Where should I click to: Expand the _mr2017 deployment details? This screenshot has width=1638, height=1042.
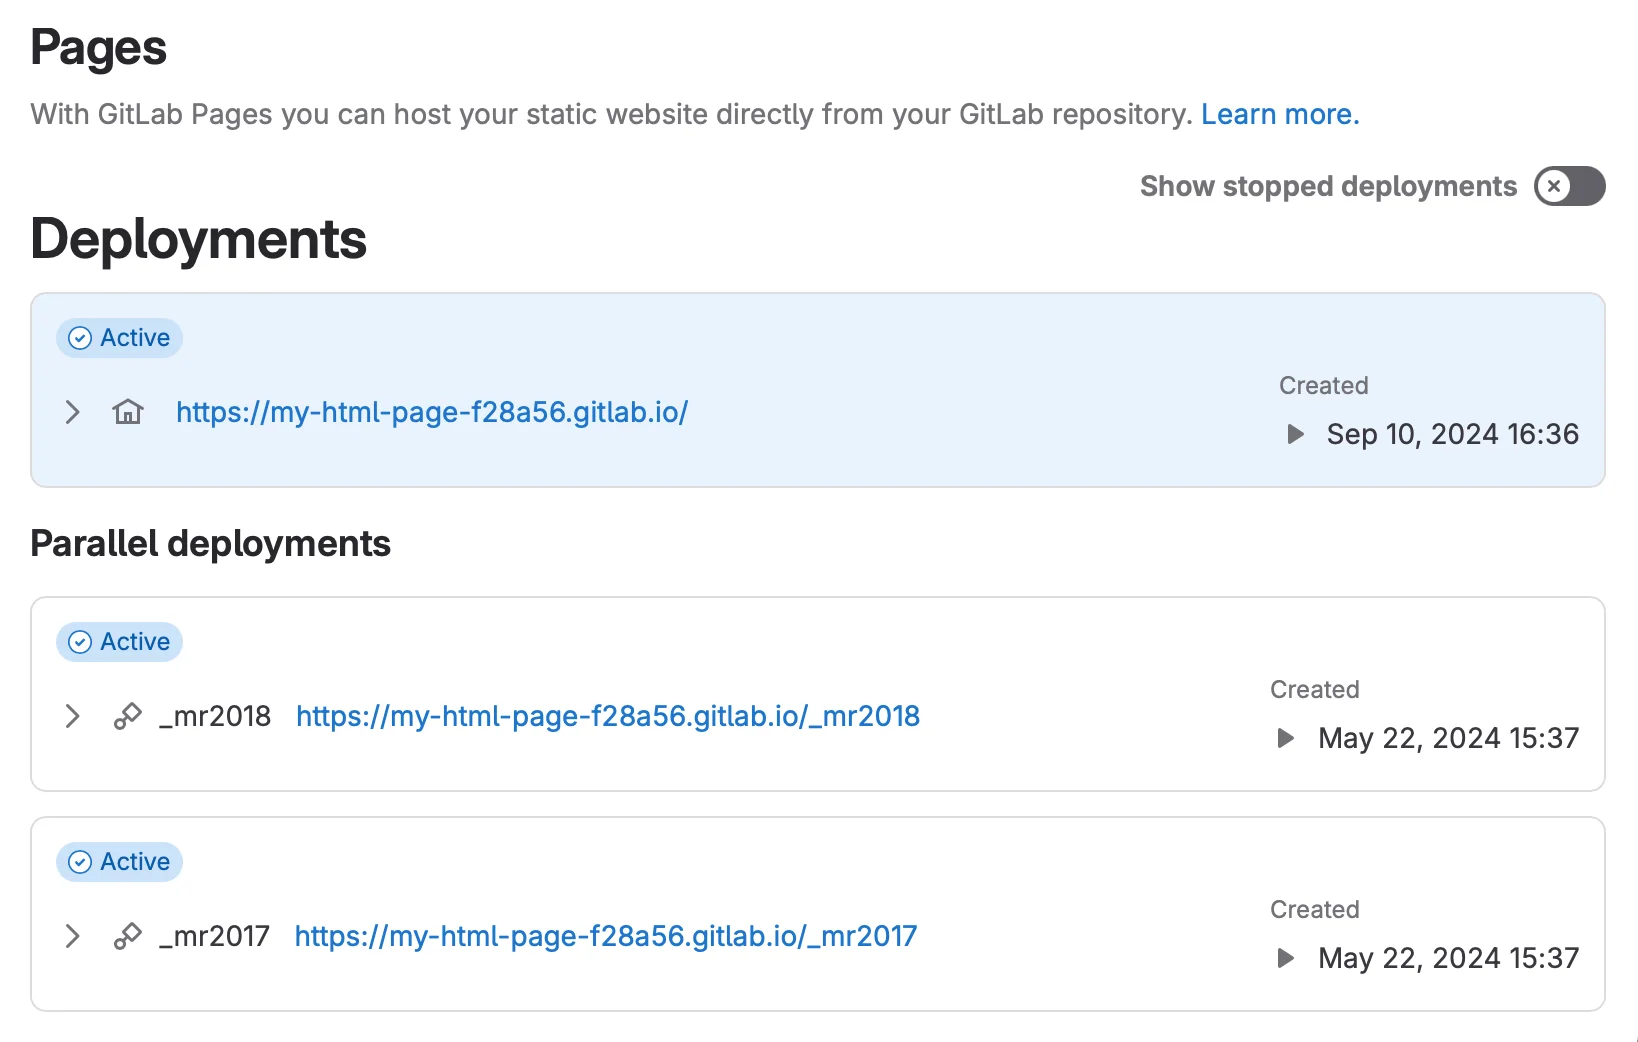[x=71, y=936]
